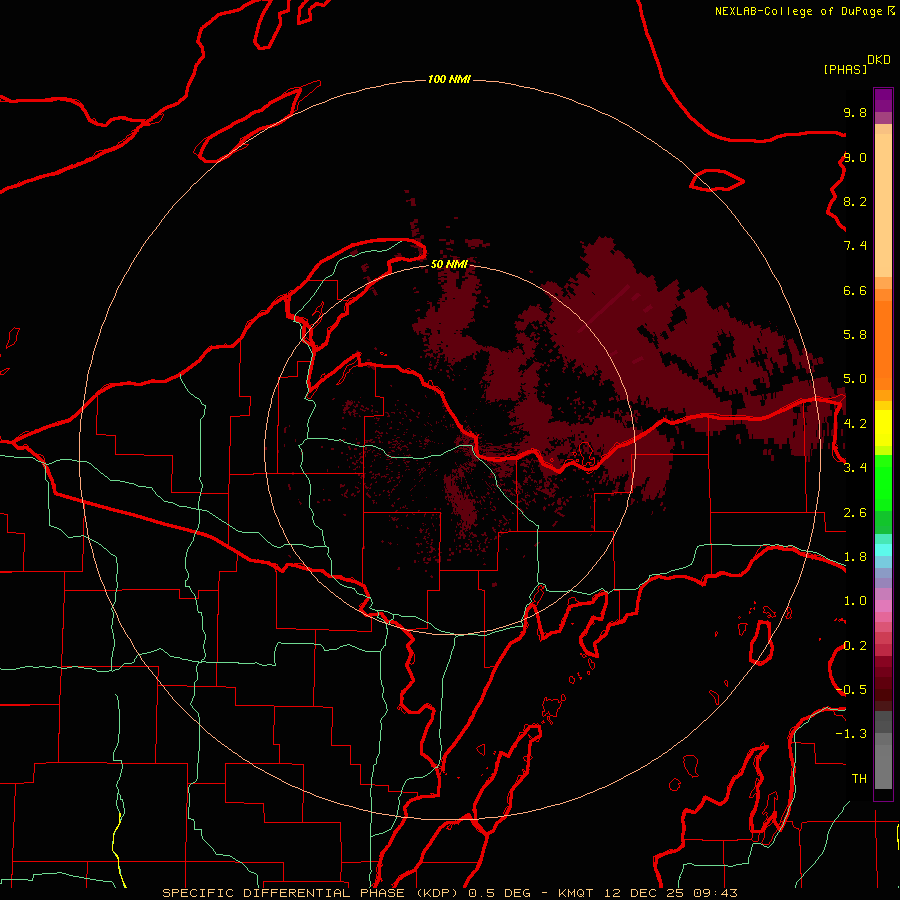Pick the yellow segment of the color bar
Screen dimensions: 900x900
(x=883, y=428)
